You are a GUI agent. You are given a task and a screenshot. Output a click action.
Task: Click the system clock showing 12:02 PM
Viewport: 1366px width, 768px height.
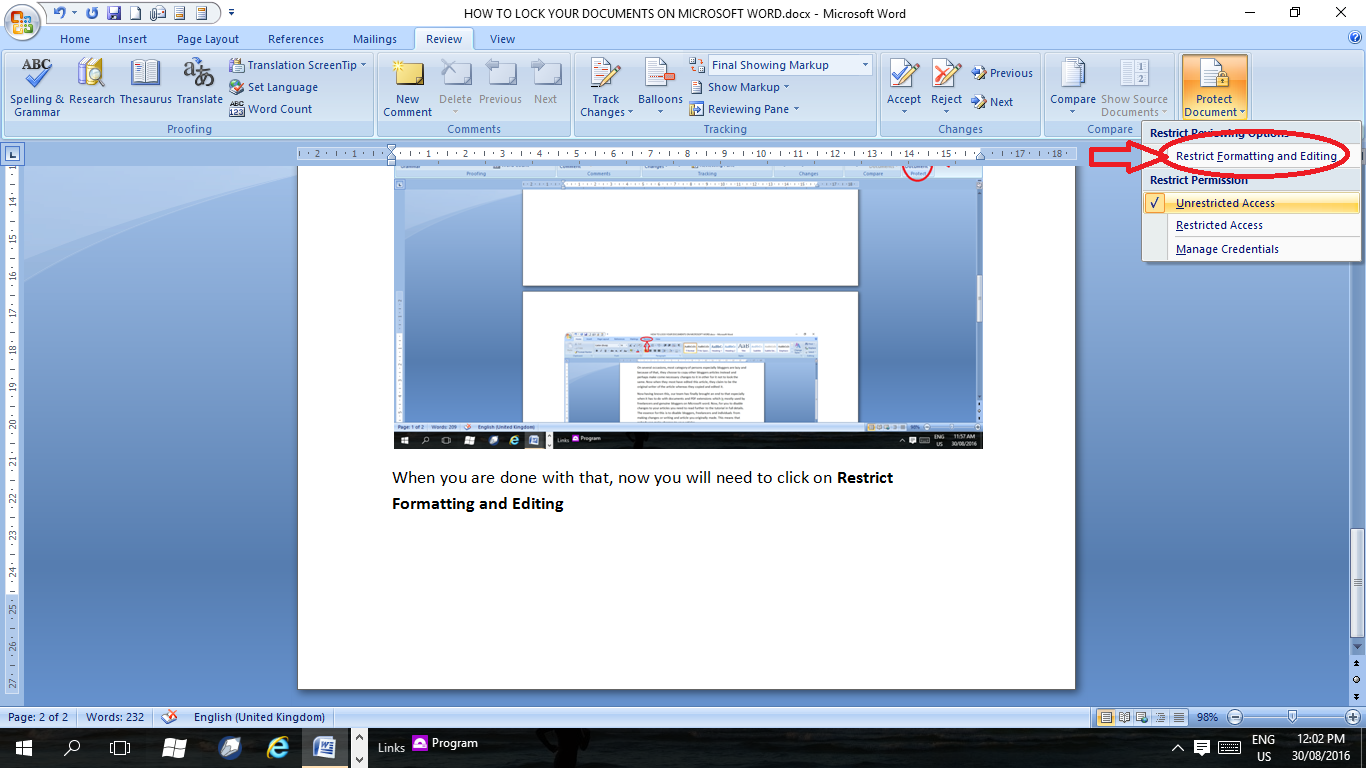point(1323,747)
